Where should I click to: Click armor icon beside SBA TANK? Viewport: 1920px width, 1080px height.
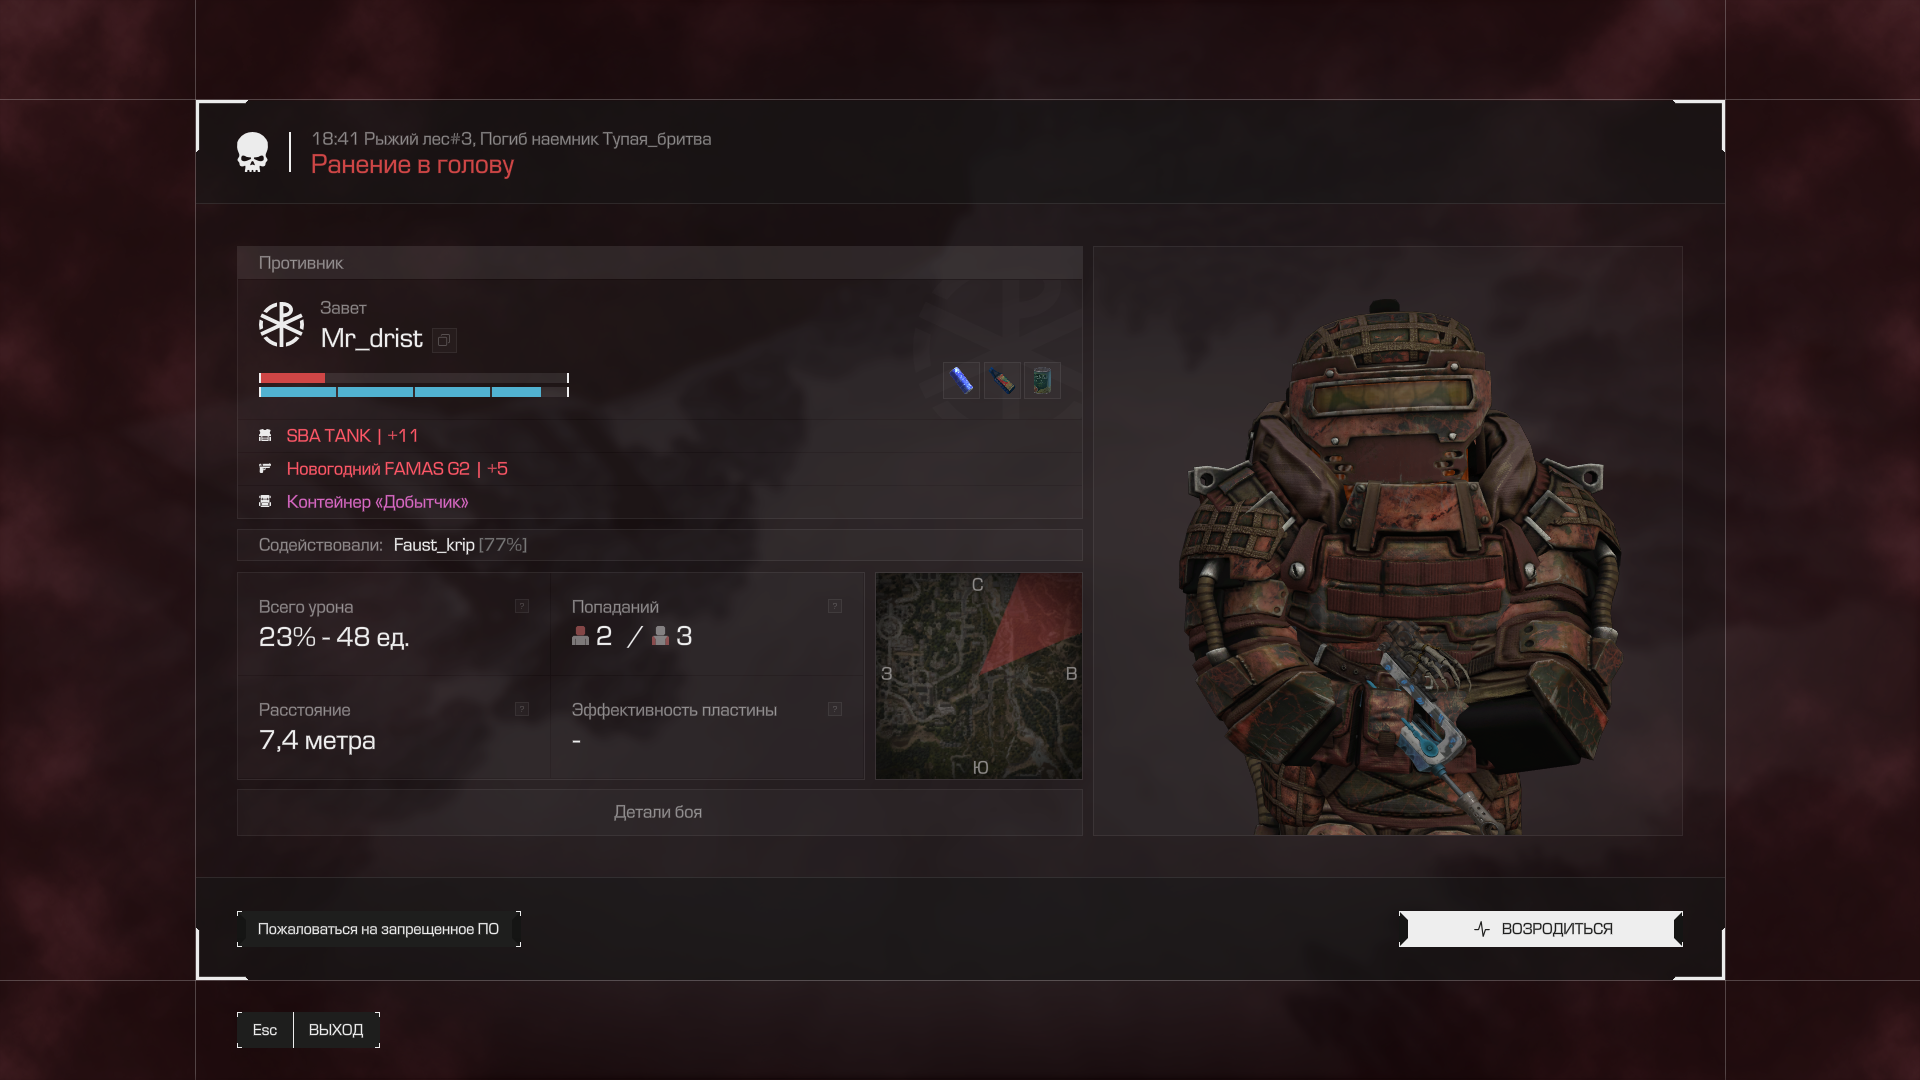click(x=265, y=436)
